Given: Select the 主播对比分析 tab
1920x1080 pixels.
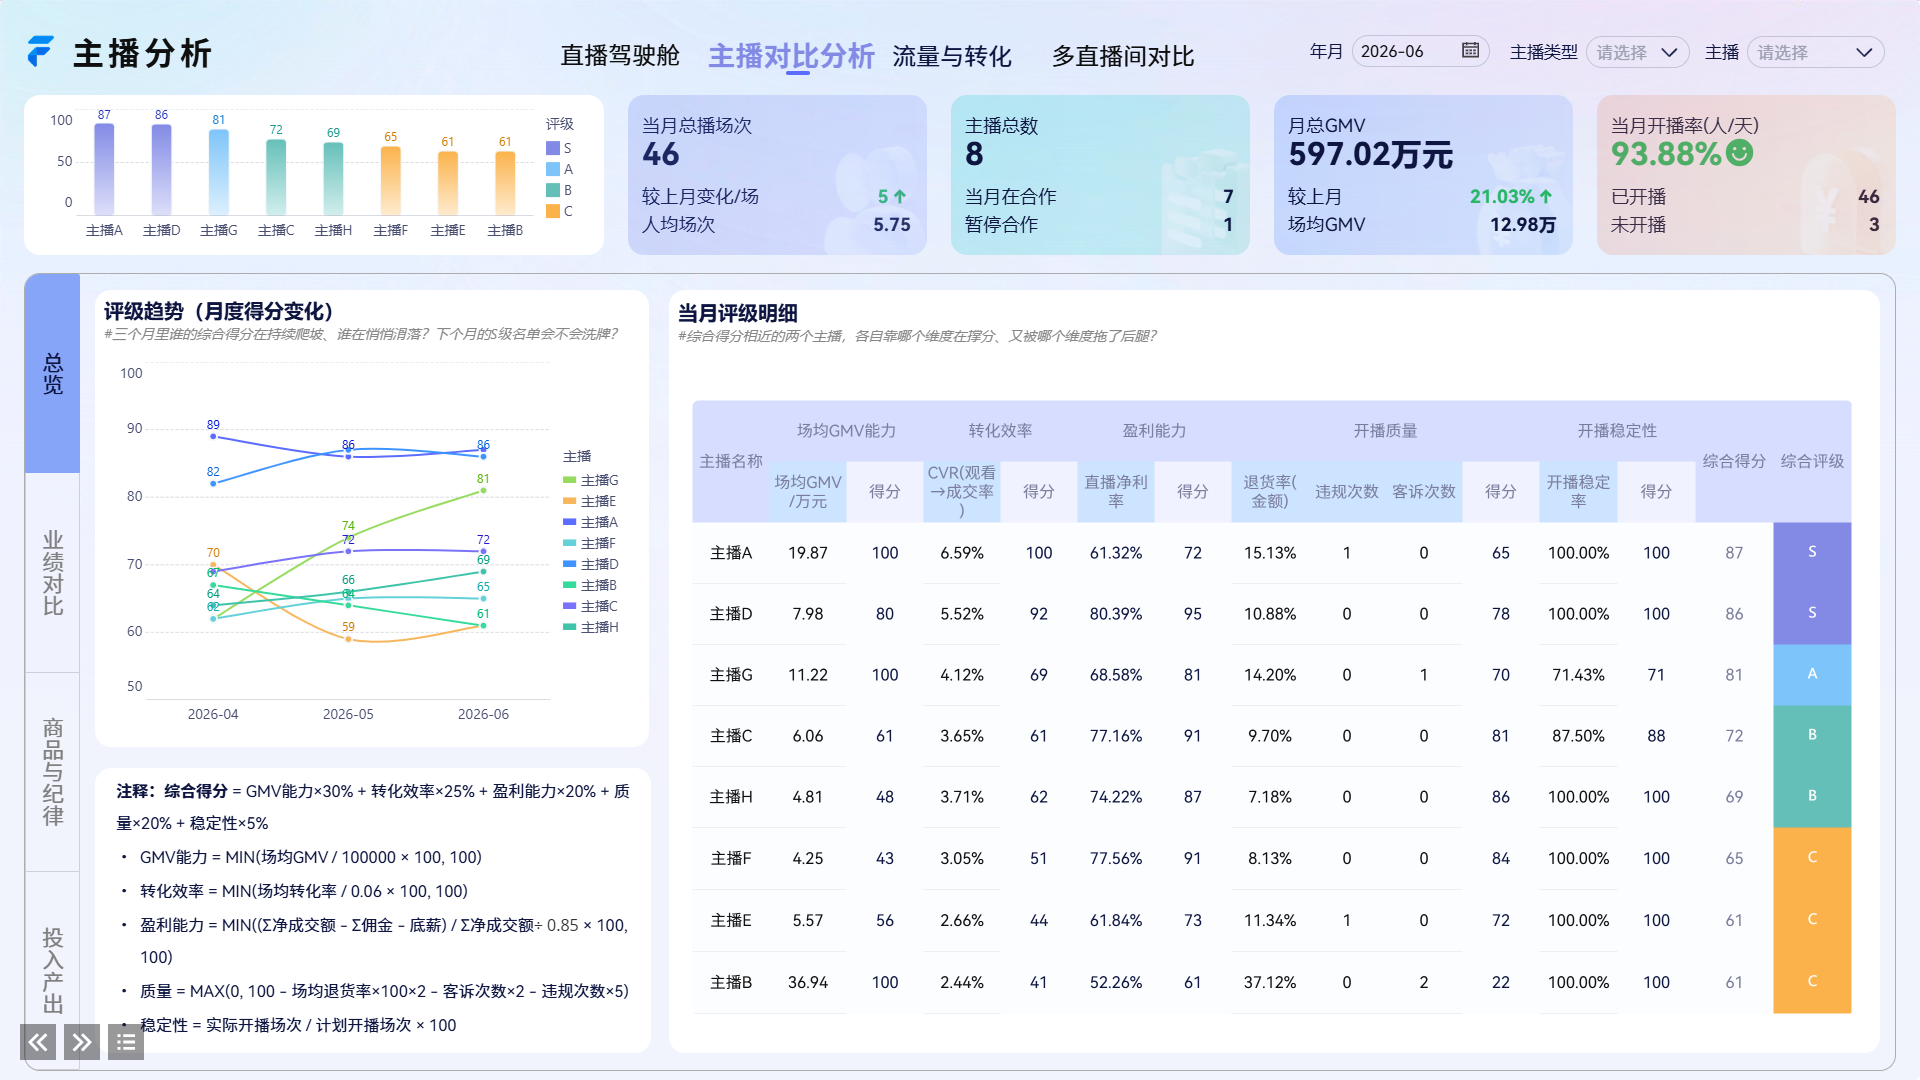Looking at the screenshot, I should [791, 56].
